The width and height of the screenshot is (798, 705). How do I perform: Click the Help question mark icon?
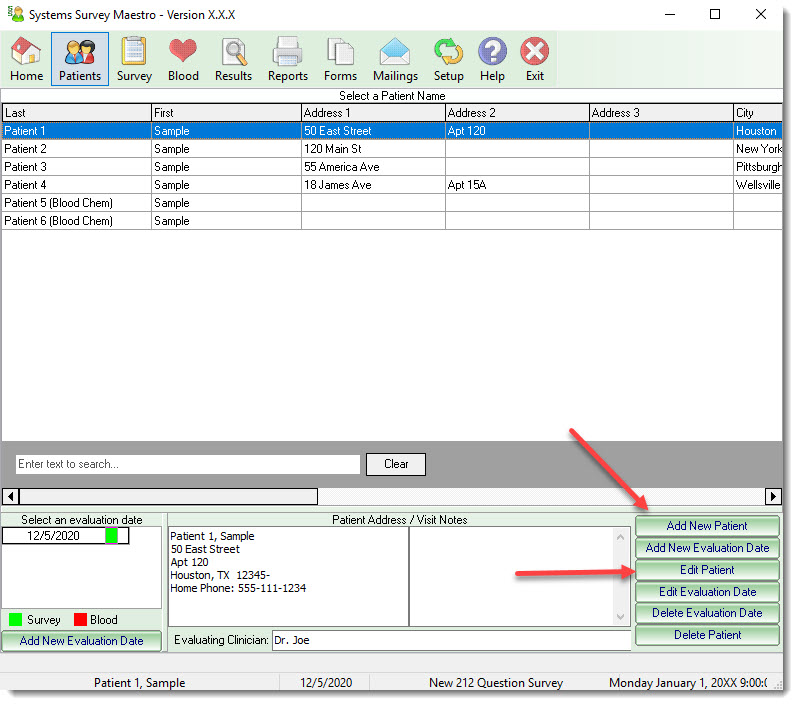pos(492,58)
